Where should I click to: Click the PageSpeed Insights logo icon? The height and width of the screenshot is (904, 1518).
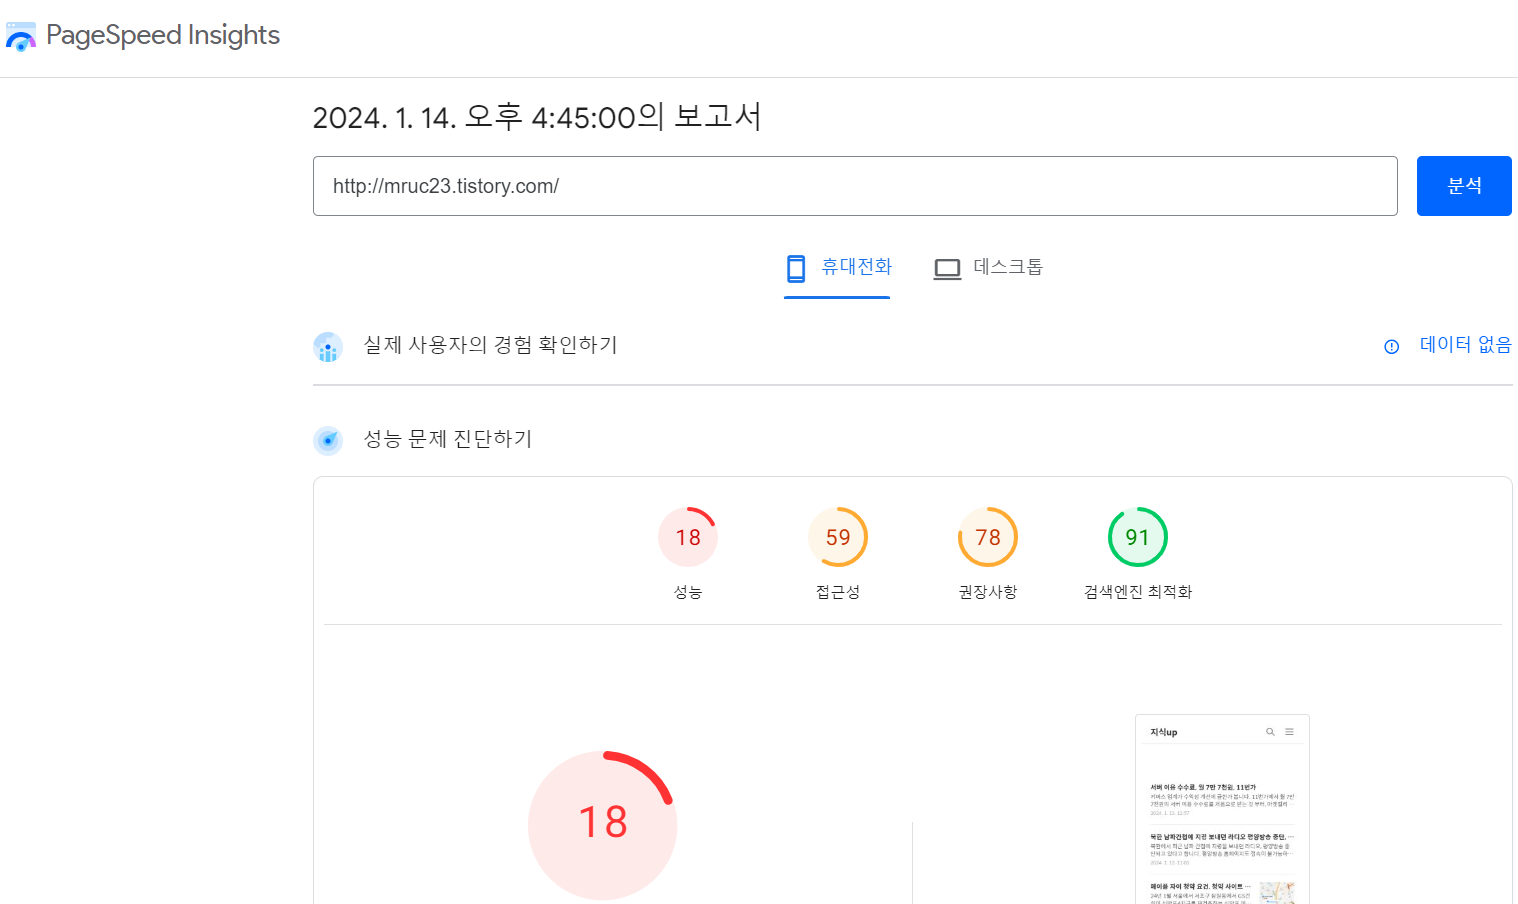pyautogui.click(x=21, y=36)
